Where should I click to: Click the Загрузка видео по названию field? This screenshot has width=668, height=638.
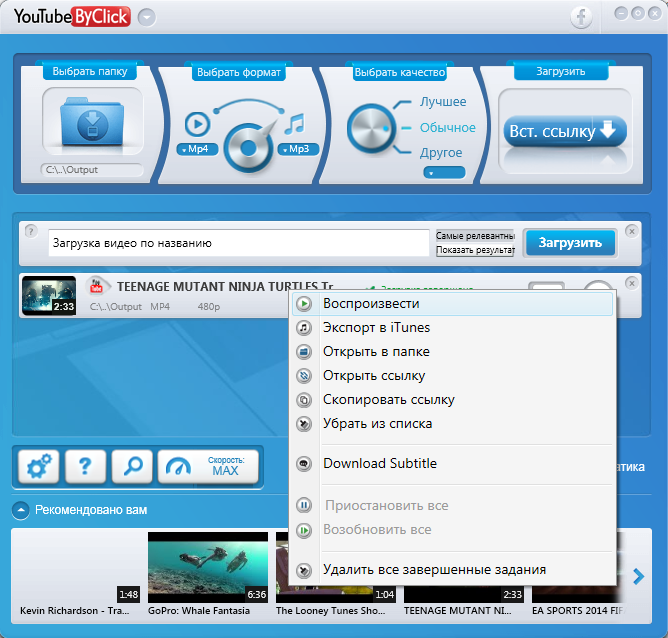(239, 243)
